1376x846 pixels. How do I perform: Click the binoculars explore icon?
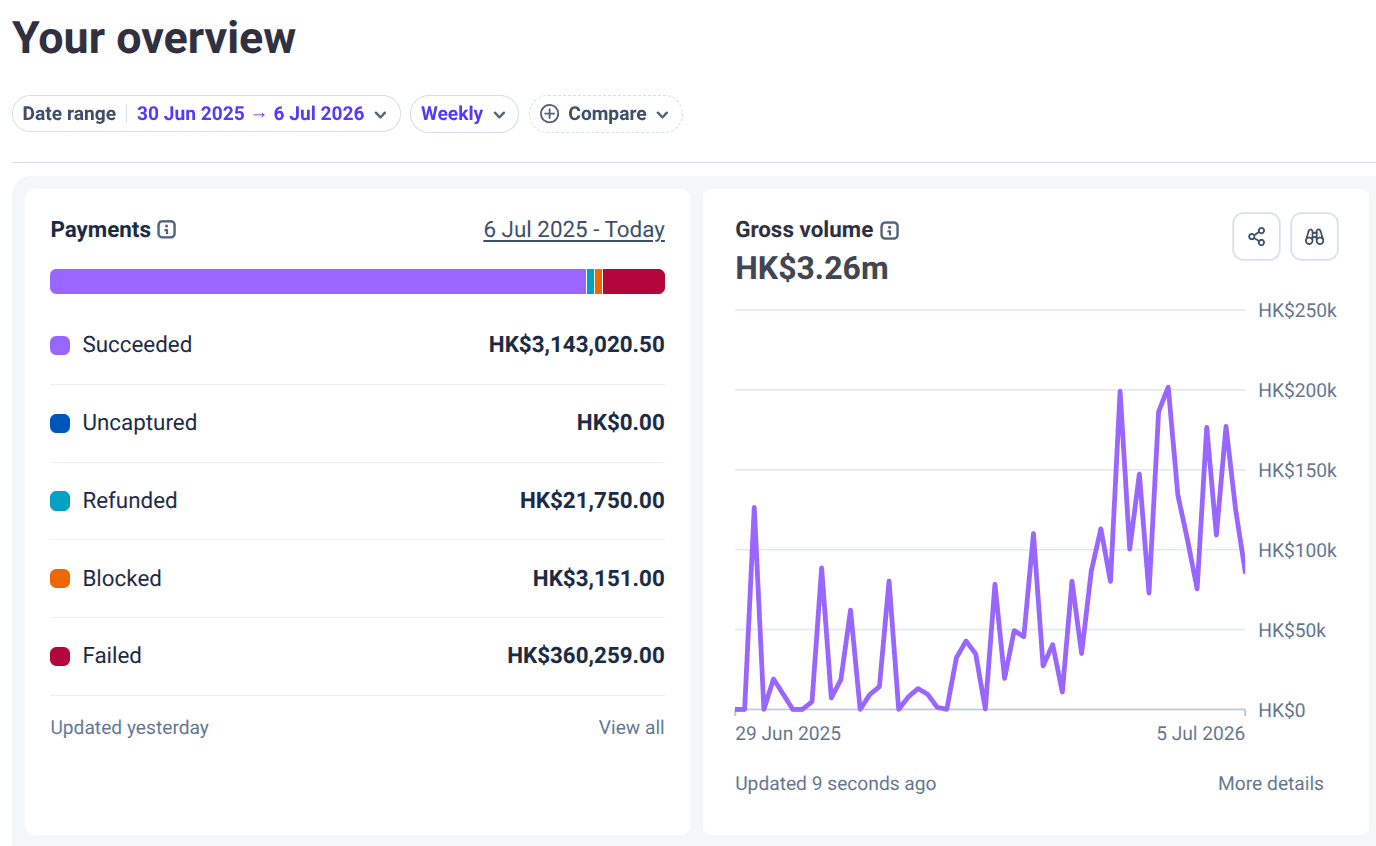pyautogui.click(x=1315, y=237)
